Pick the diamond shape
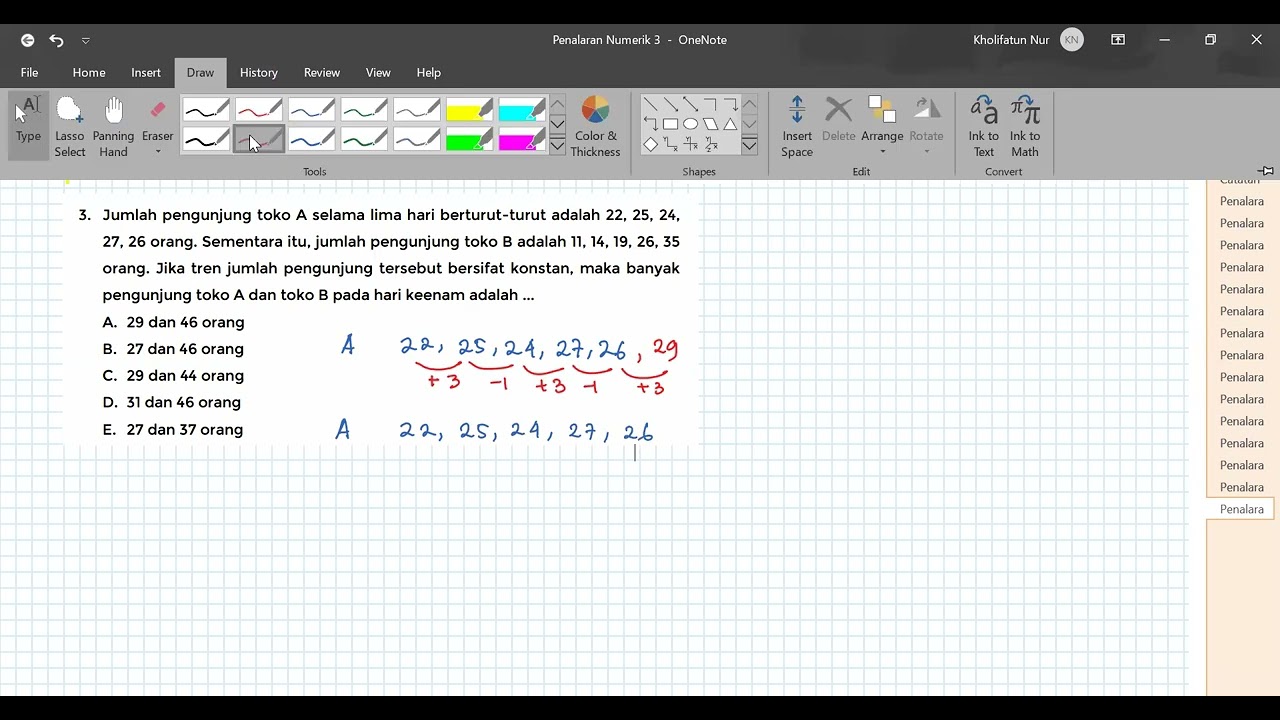 pyautogui.click(x=650, y=144)
